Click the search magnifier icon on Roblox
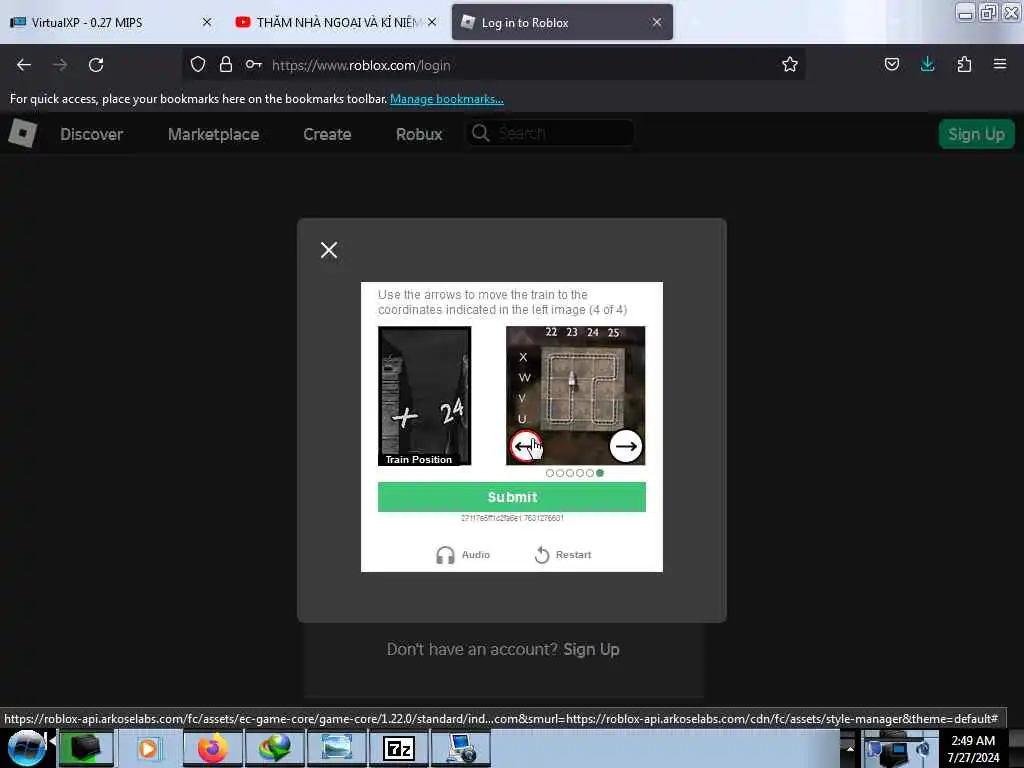This screenshot has width=1024, height=768. (481, 133)
